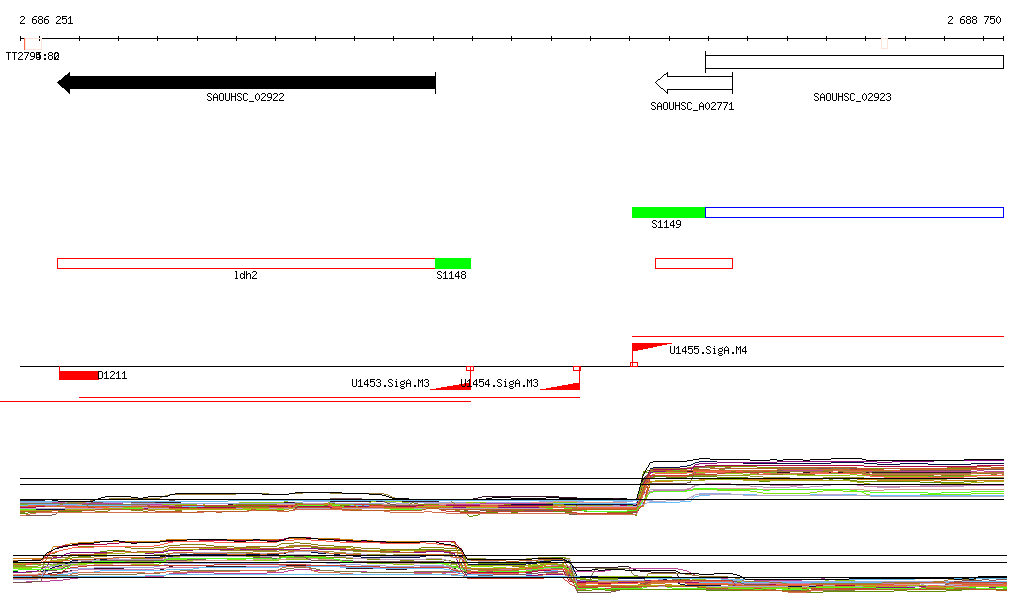Viewport: 1024px width, 611px height.
Task: Click the U1455.SigA.M4 red promoter flag
Action: click(651, 348)
